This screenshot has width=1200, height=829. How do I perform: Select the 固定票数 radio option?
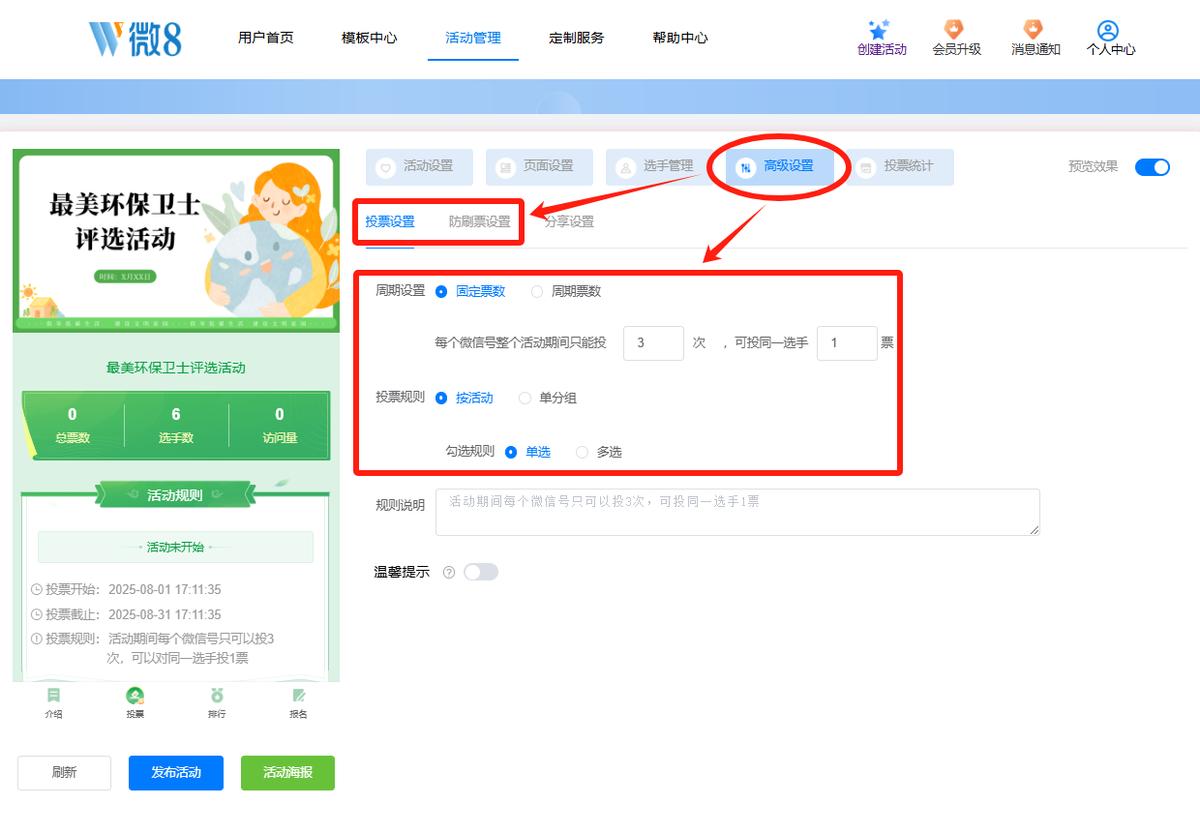coord(470,292)
